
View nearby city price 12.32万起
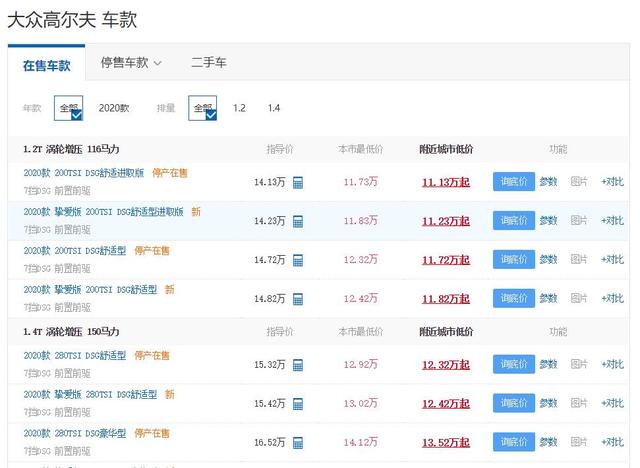click(x=446, y=365)
